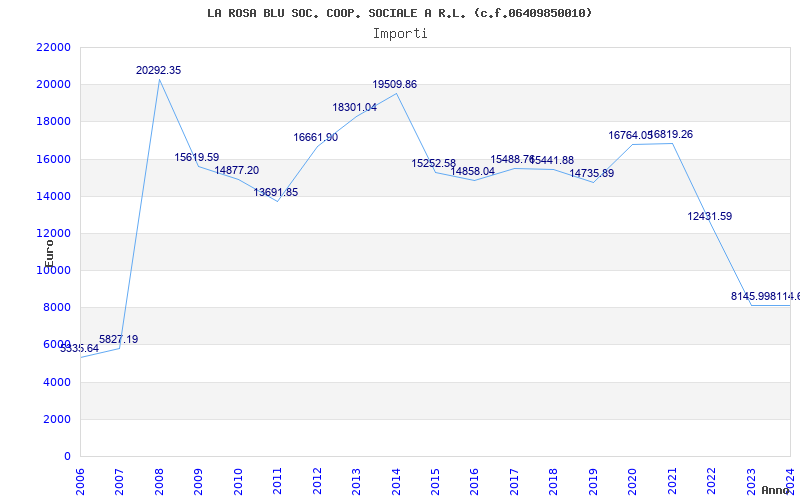The height and width of the screenshot is (500, 800).
Task: Click the 13691.85 value label
Action: [276, 192]
